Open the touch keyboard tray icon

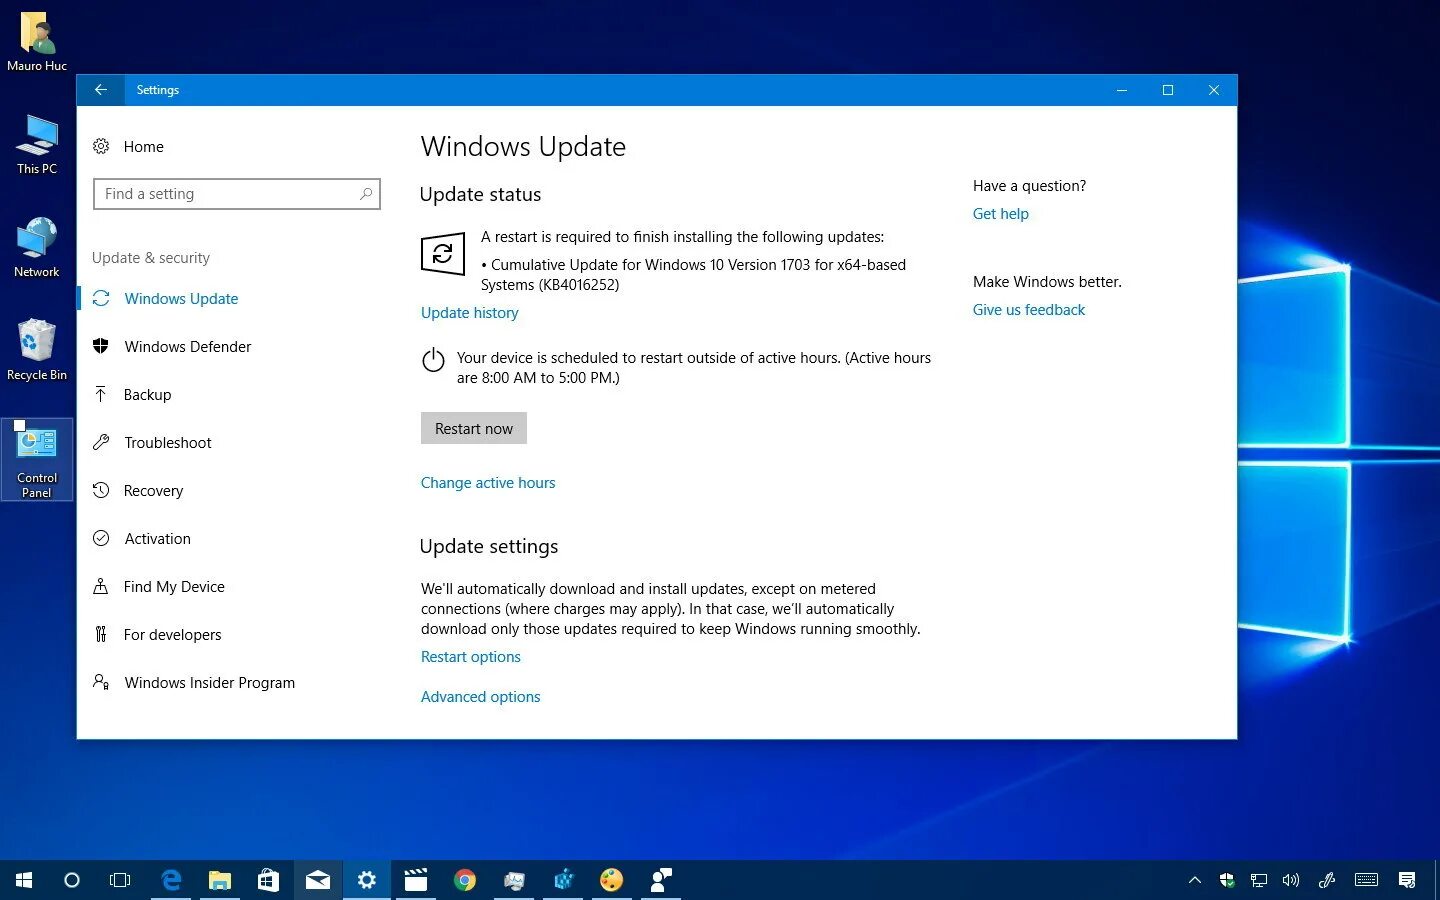pos(1366,880)
